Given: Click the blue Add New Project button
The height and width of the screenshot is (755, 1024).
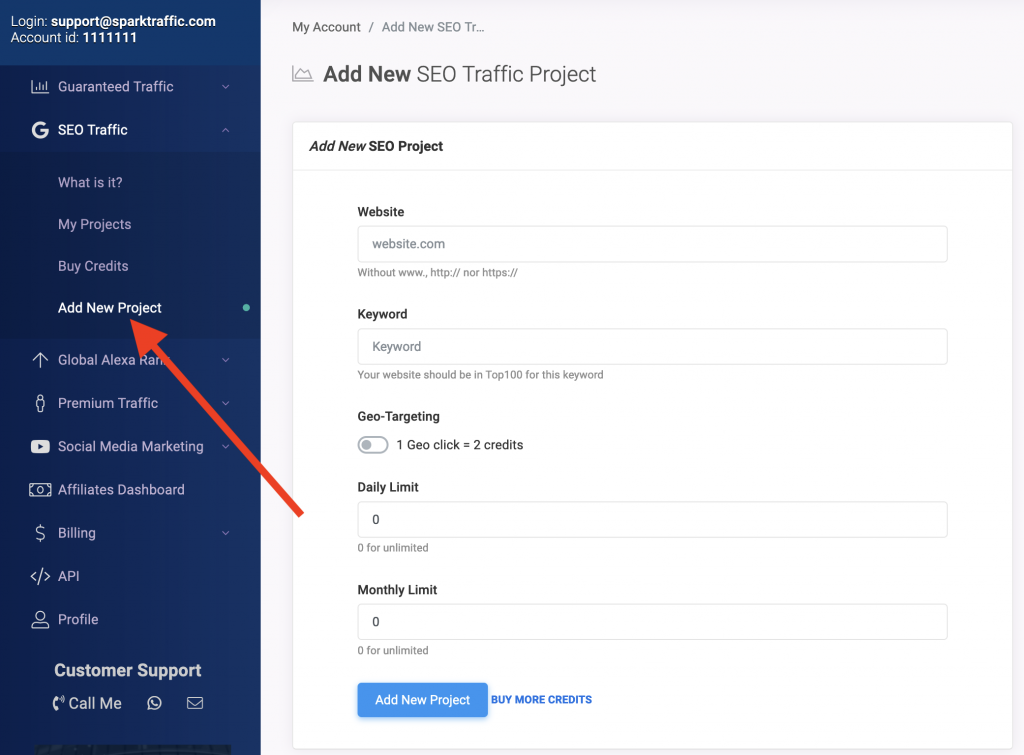Looking at the screenshot, I should (423, 699).
